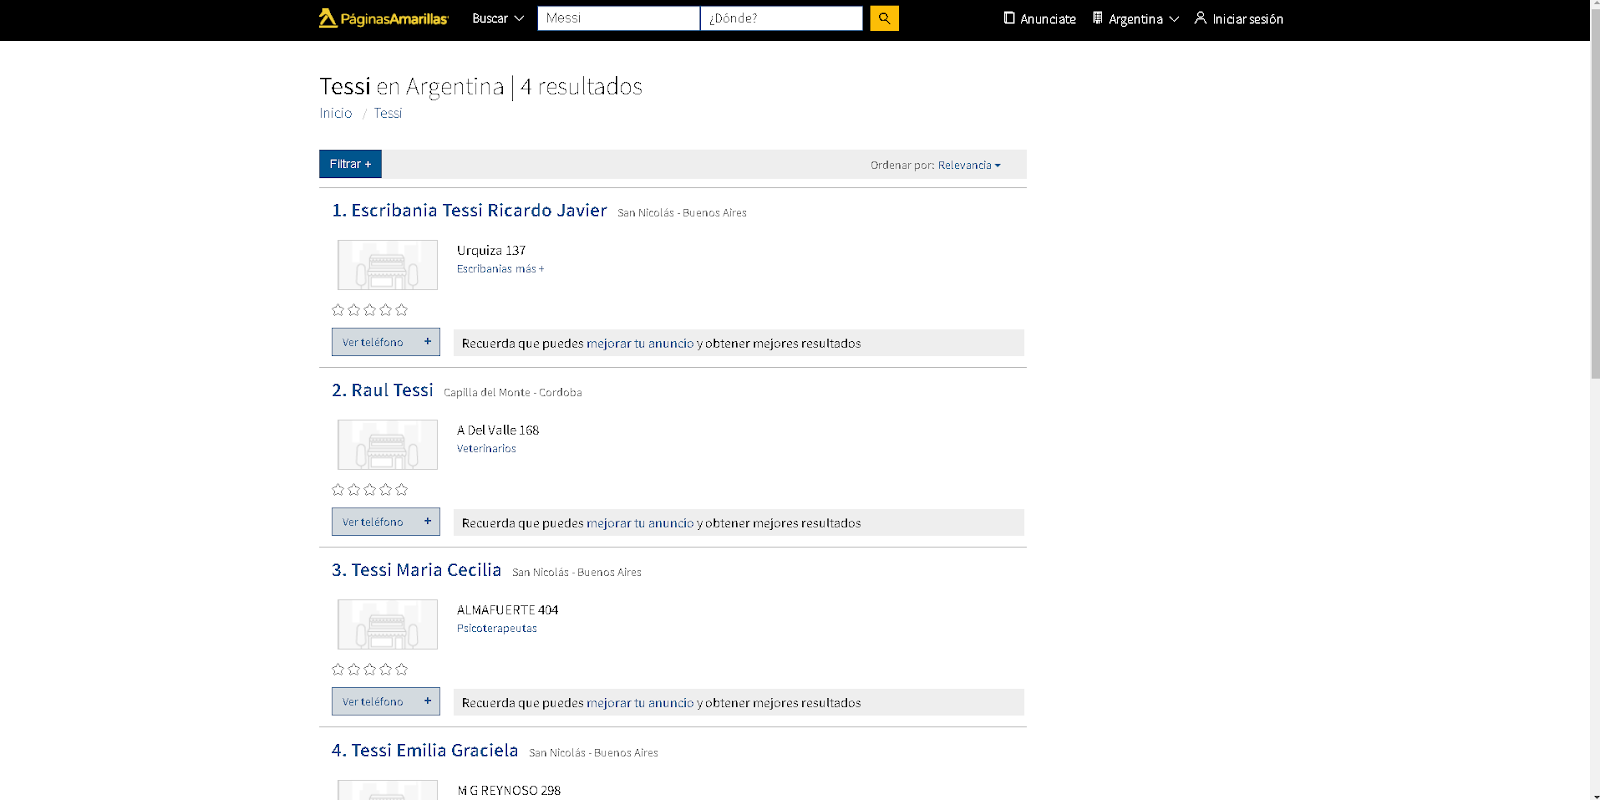The image size is (1600, 800).
Task: Click mejorar tu anuncio under Escribania Tessi
Action: [x=640, y=343]
